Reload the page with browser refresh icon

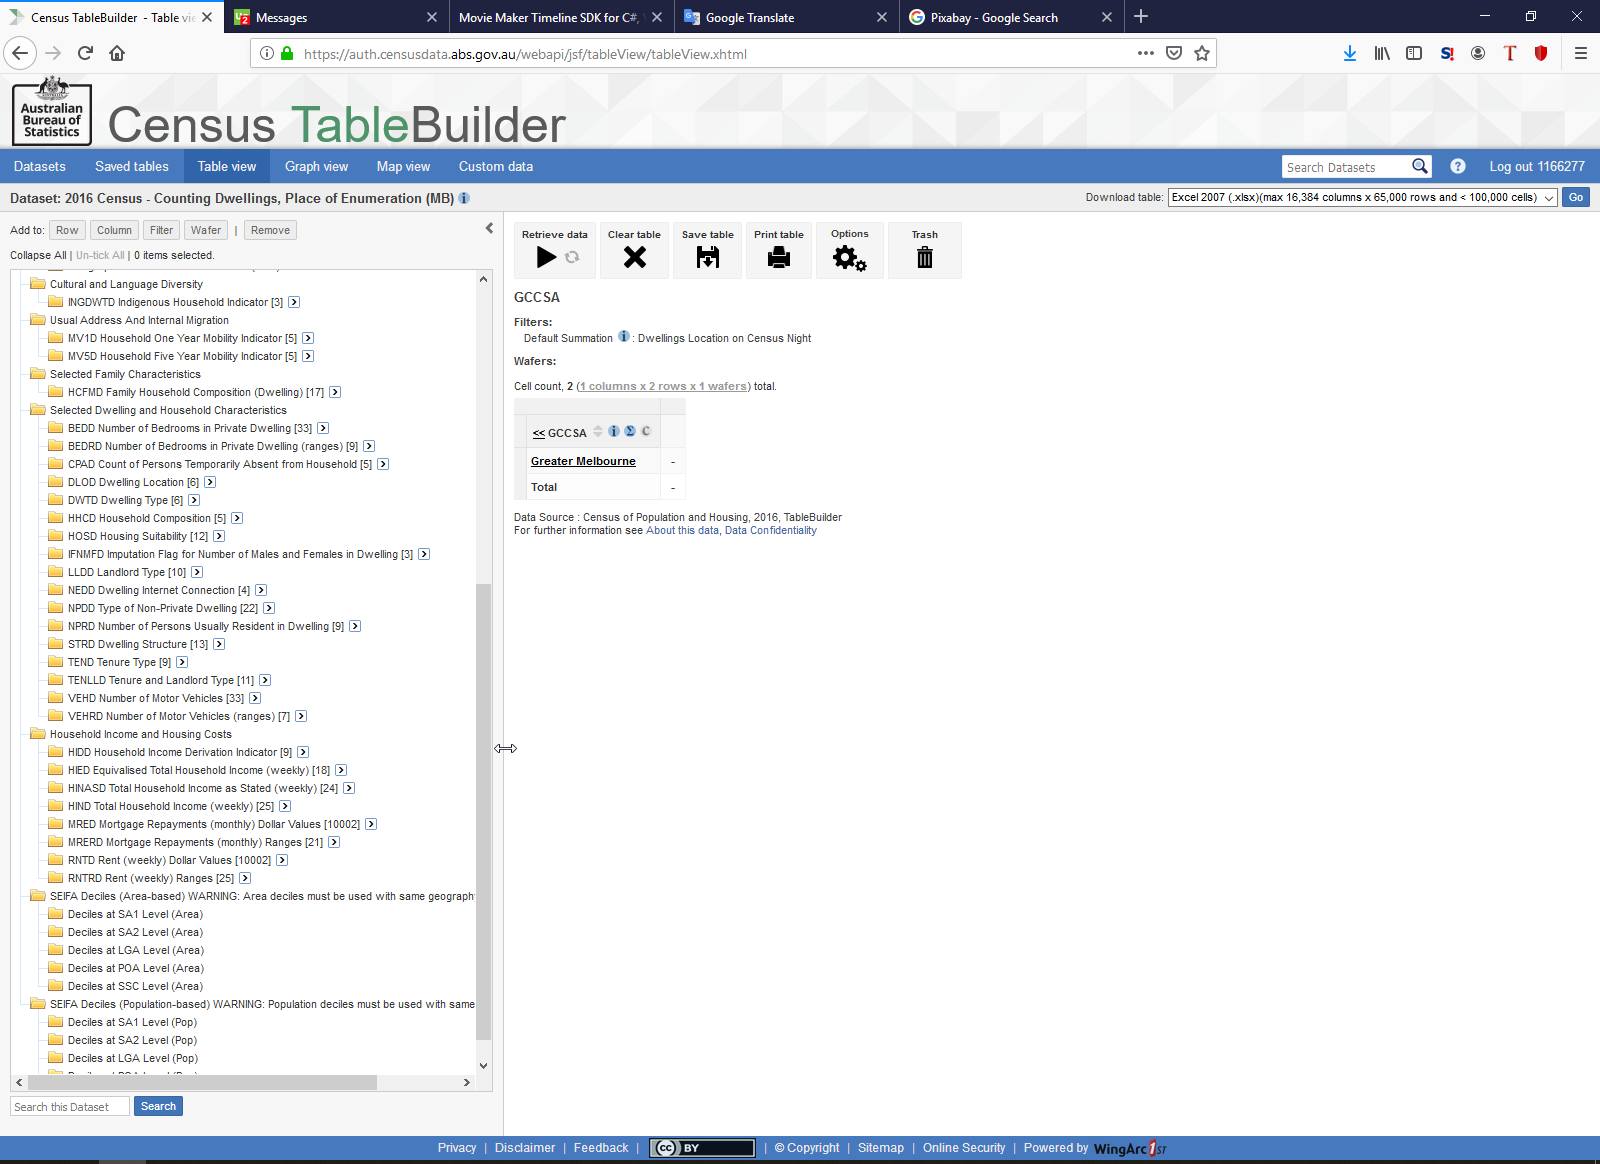(x=85, y=54)
